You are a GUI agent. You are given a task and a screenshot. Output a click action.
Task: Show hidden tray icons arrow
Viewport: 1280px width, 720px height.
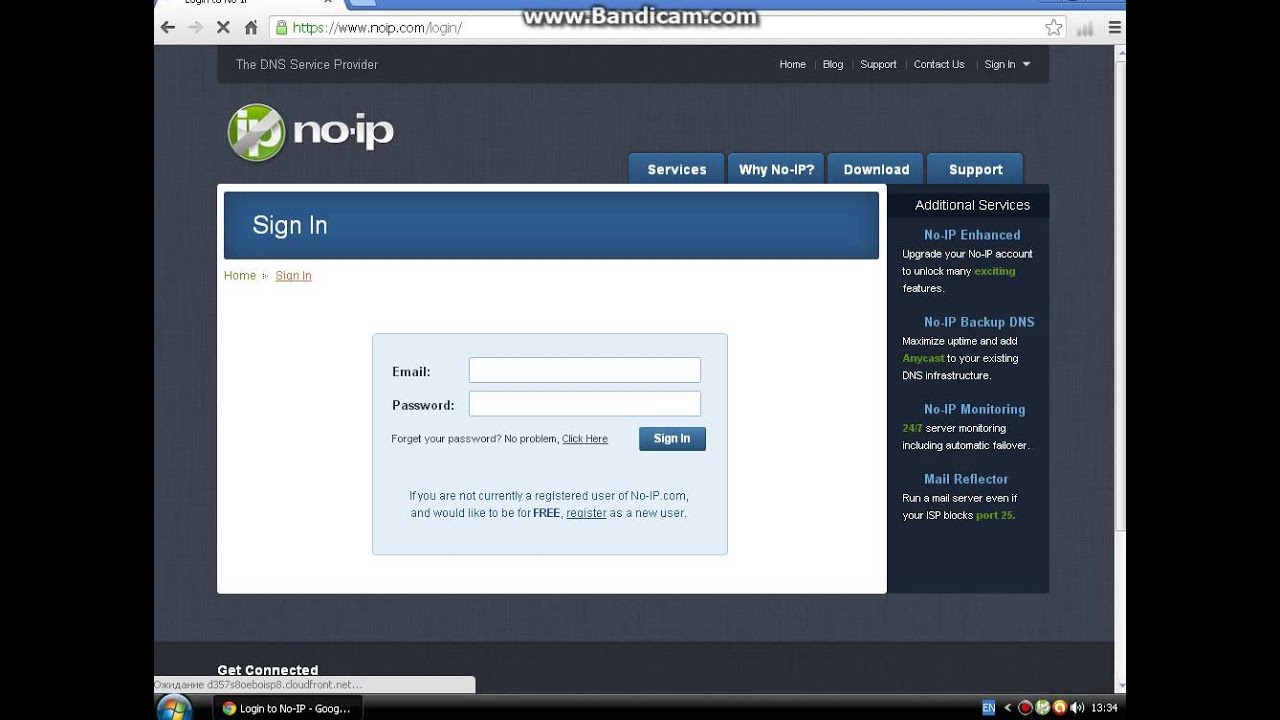click(1007, 708)
